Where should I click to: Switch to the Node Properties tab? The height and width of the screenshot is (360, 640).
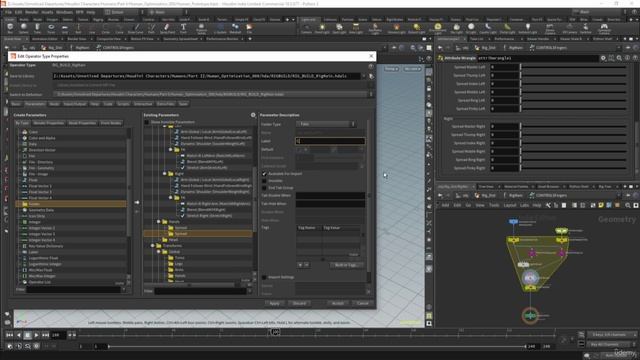82,123
